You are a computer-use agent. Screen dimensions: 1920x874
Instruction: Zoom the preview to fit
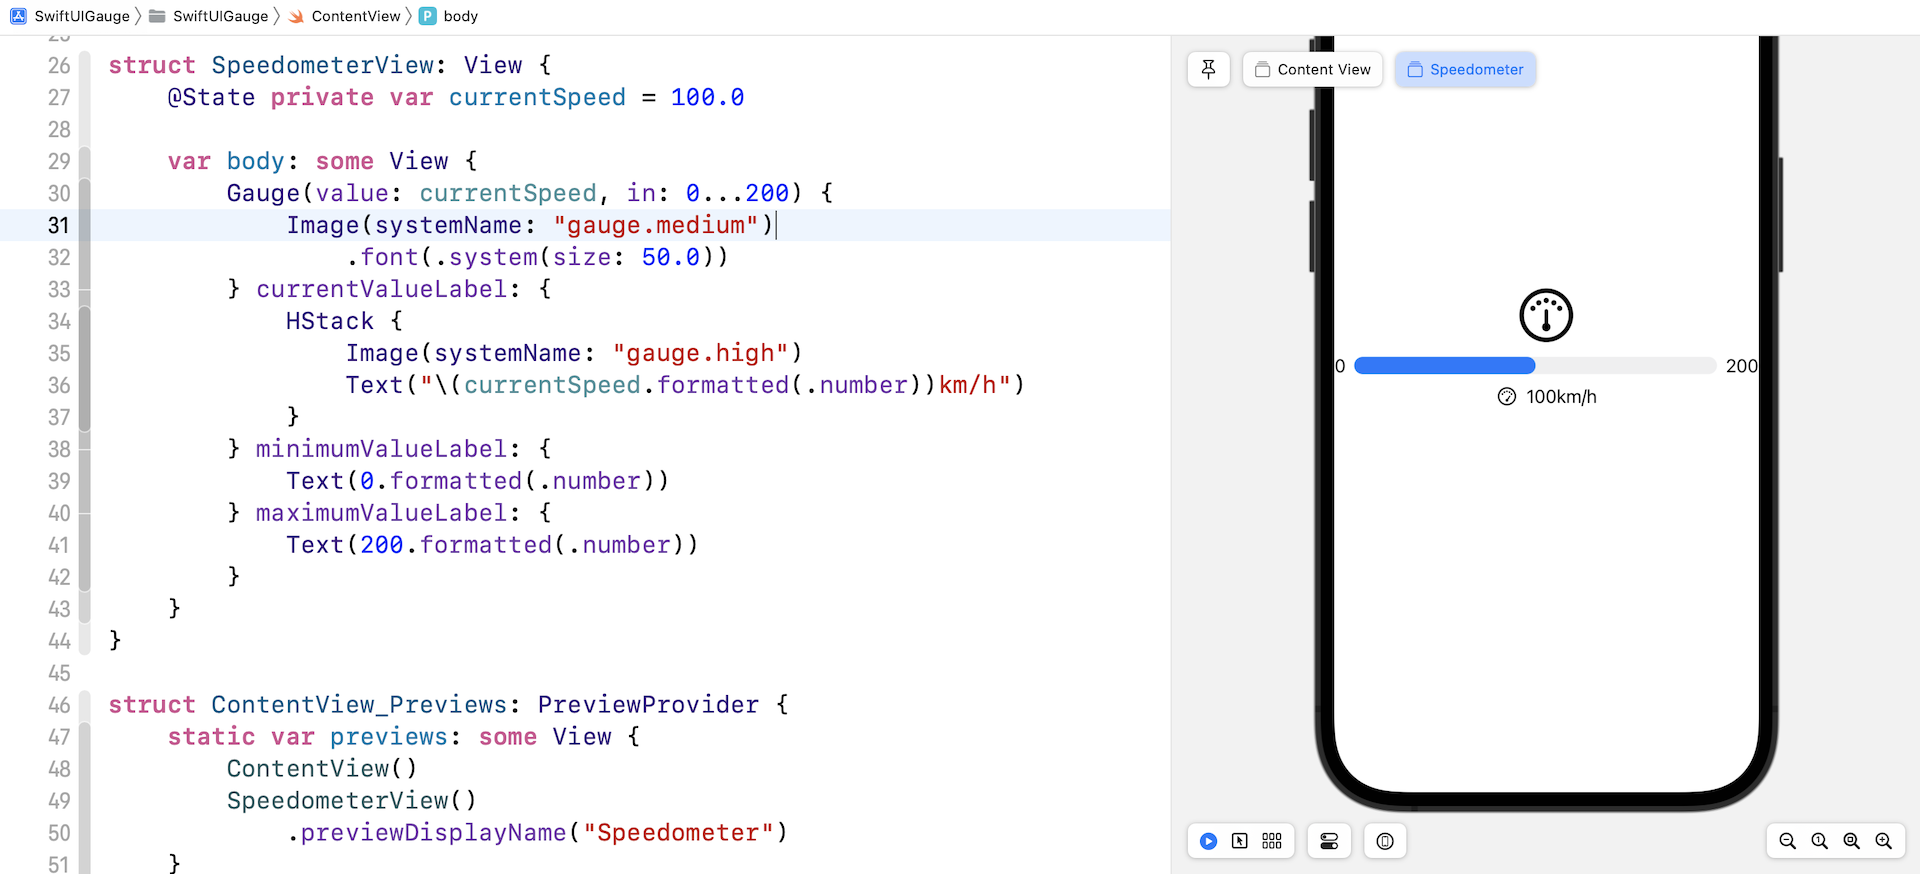click(x=1852, y=841)
